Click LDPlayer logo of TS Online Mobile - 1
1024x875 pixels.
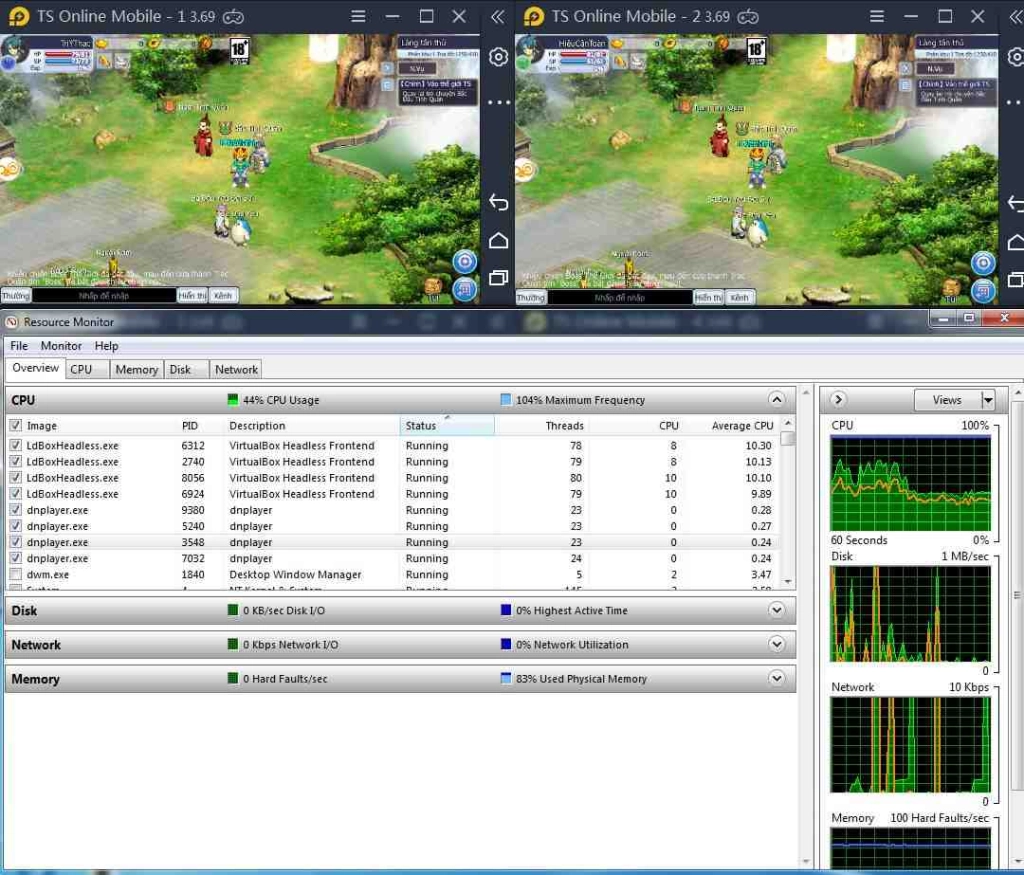18,16
